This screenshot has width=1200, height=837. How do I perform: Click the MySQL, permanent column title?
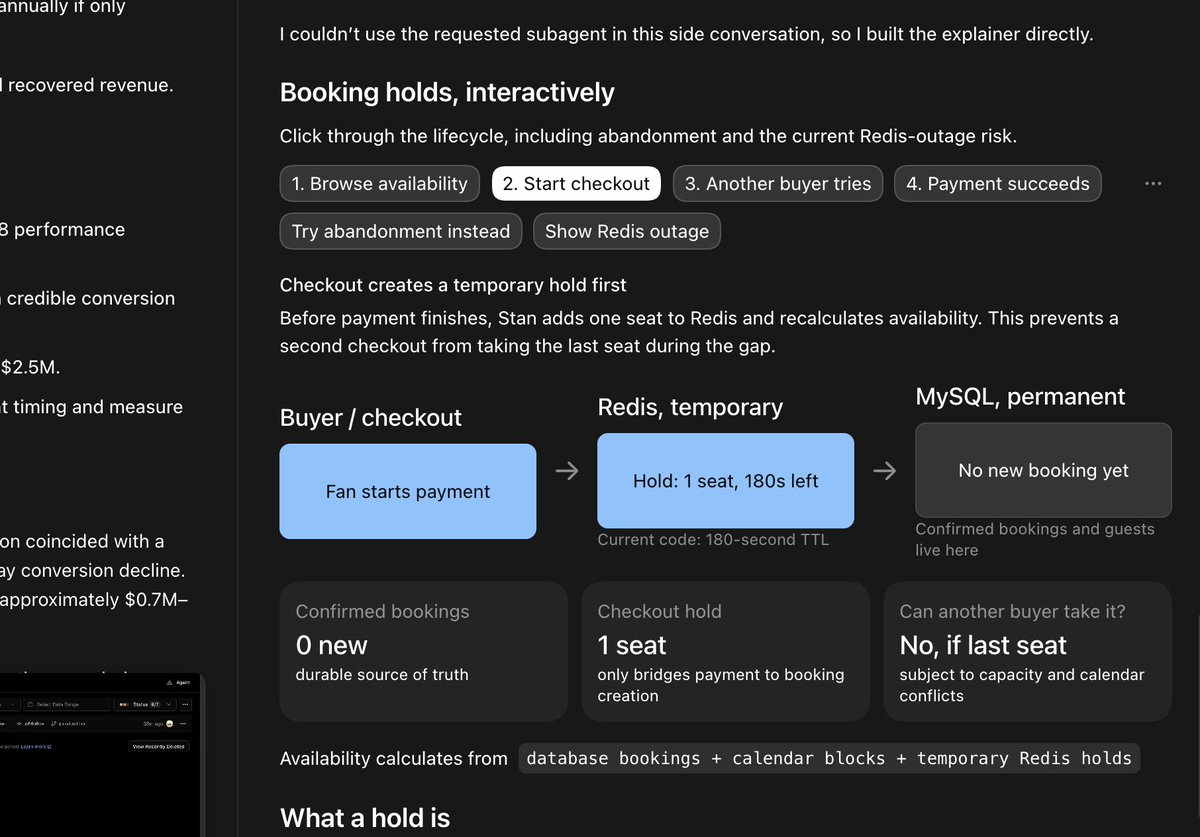[1021, 396]
